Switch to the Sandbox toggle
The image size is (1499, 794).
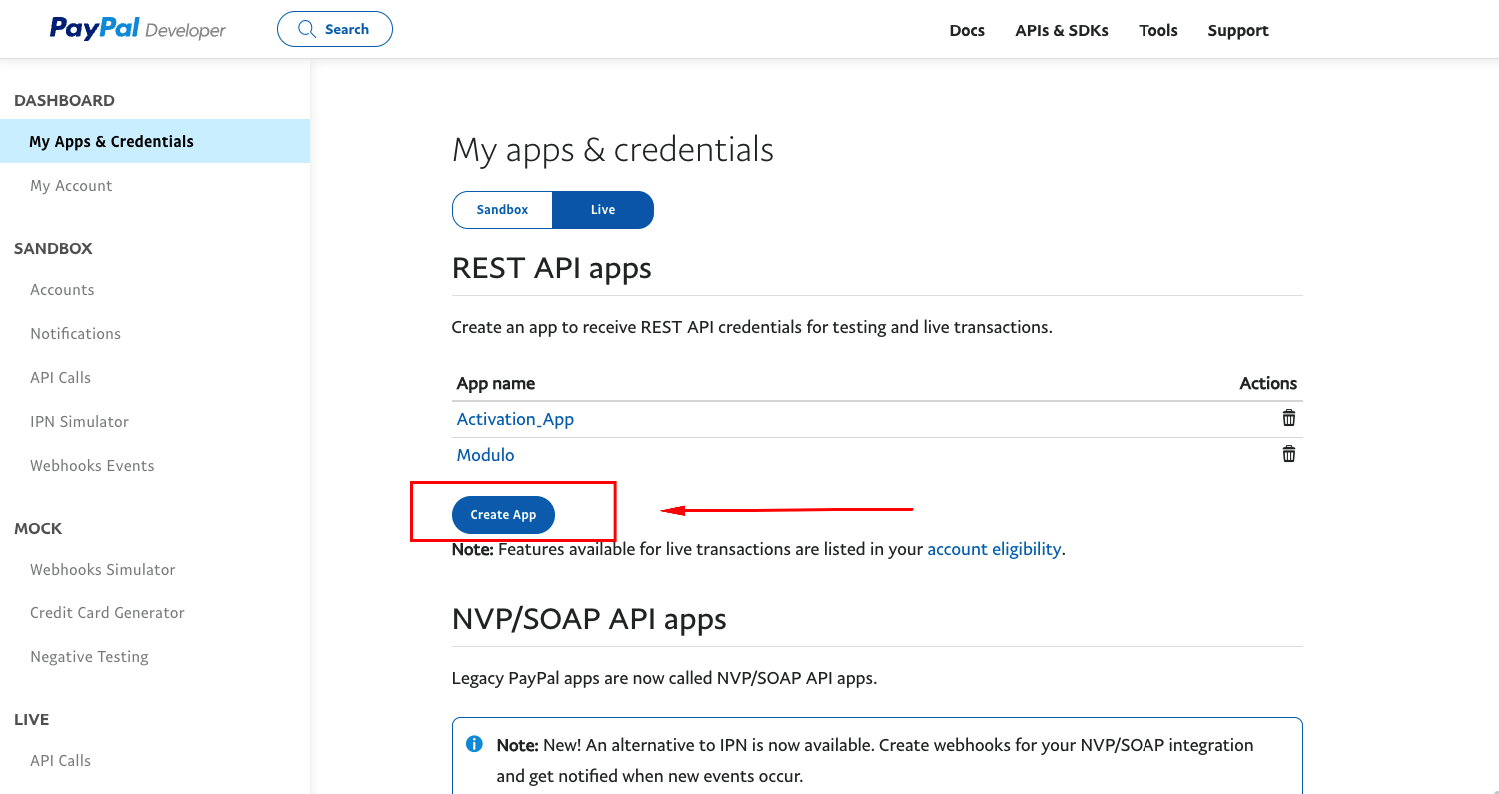(x=502, y=210)
